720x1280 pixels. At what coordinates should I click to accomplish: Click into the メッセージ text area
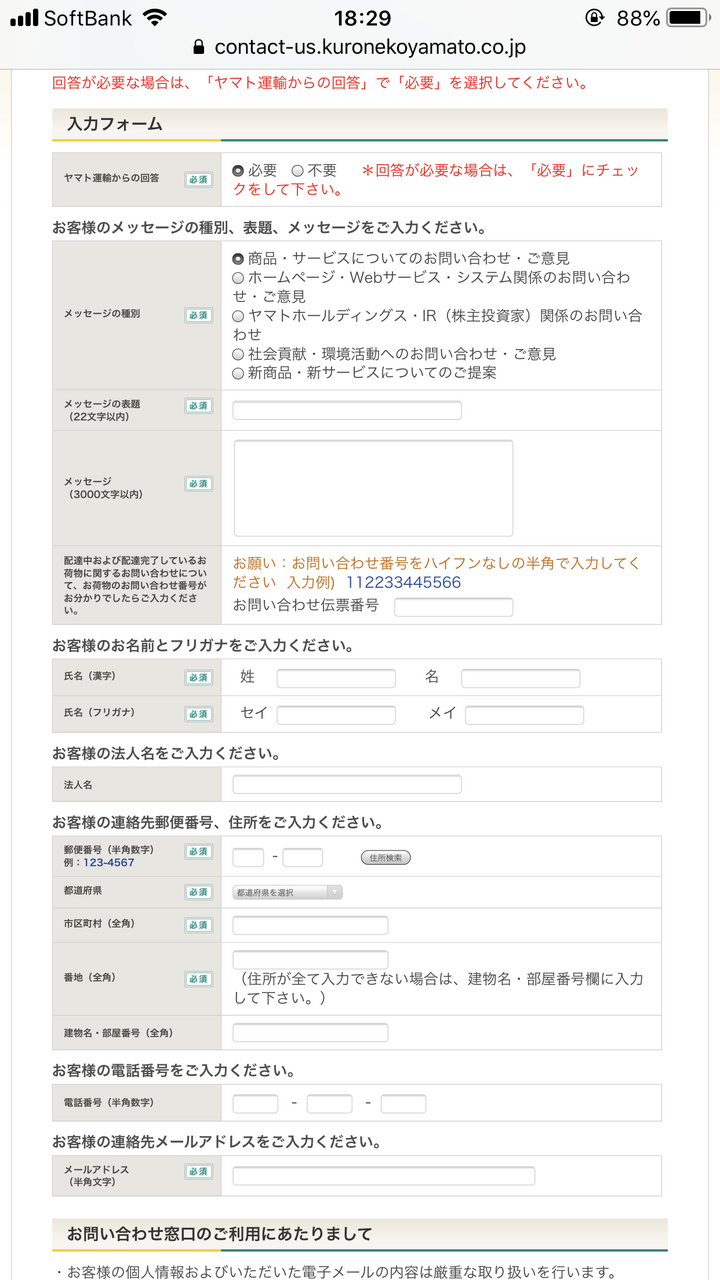(373, 488)
